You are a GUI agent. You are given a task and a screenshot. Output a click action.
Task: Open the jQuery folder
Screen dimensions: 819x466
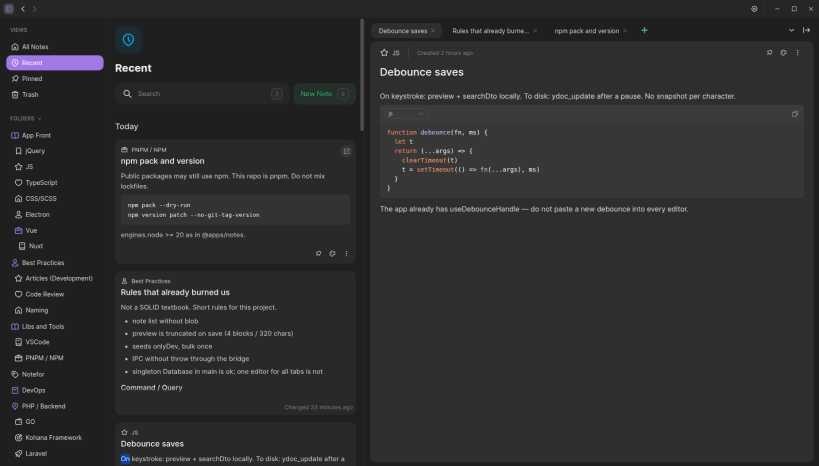[56, 151]
